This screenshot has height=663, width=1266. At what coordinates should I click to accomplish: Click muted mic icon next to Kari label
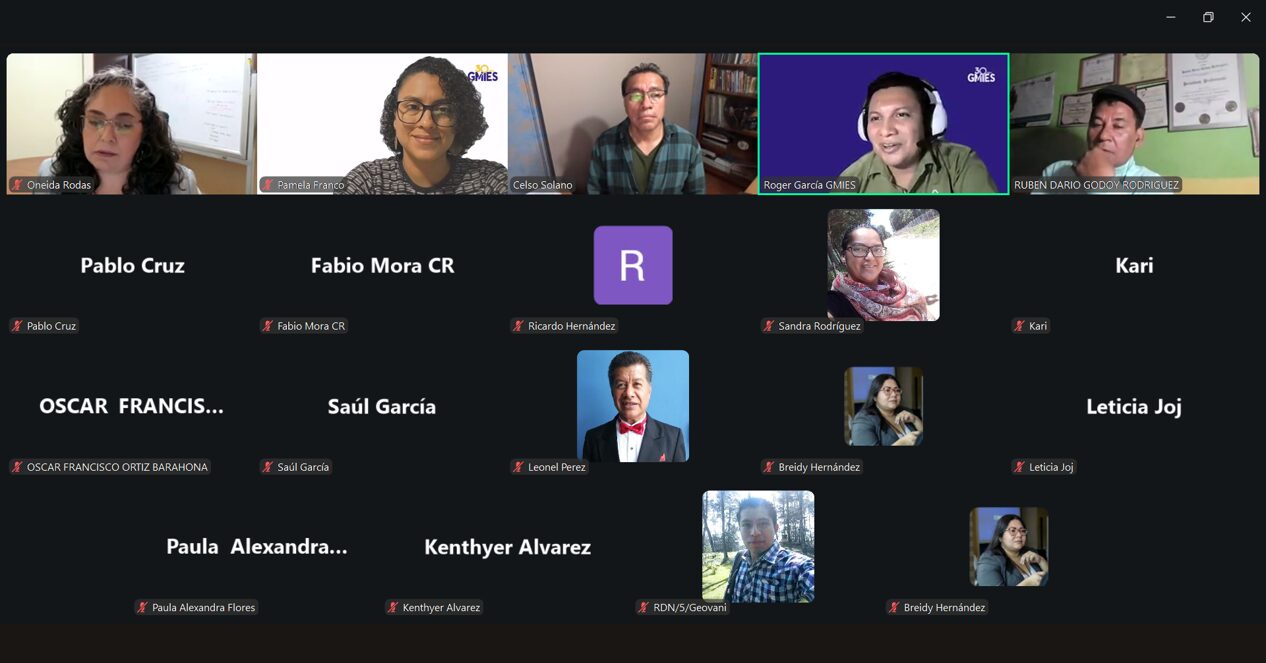[1020, 326]
